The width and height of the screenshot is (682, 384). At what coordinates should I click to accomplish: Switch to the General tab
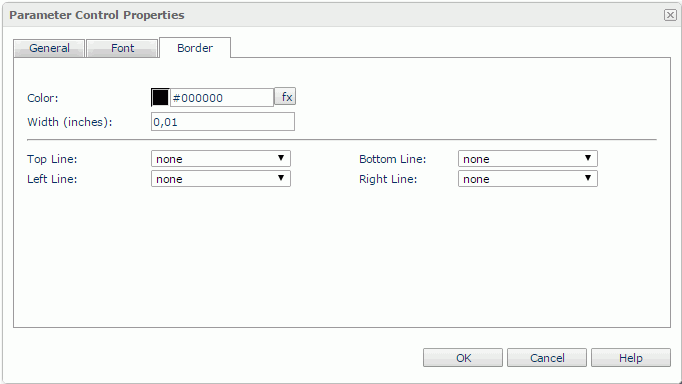pyautogui.click(x=49, y=48)
